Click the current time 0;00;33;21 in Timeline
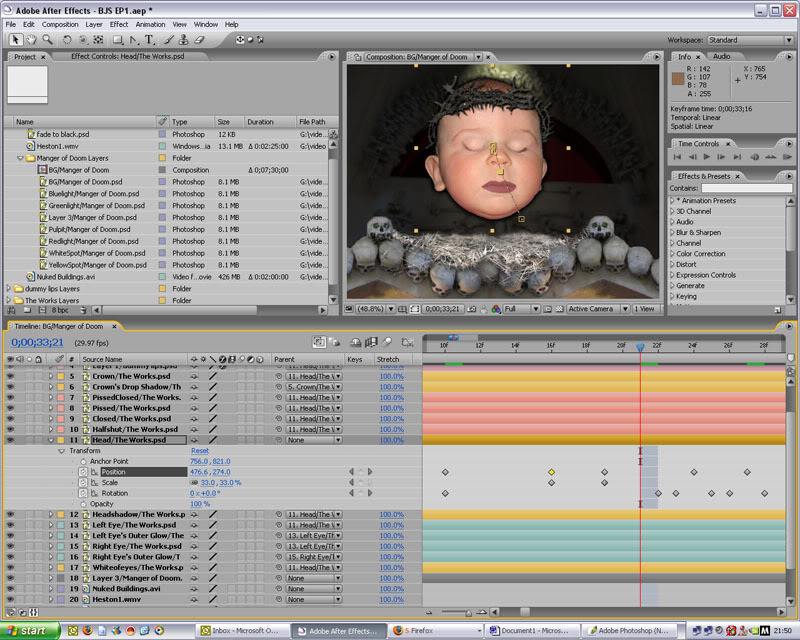800x640 pixels. pyautogui.click(x=37, y=343)
